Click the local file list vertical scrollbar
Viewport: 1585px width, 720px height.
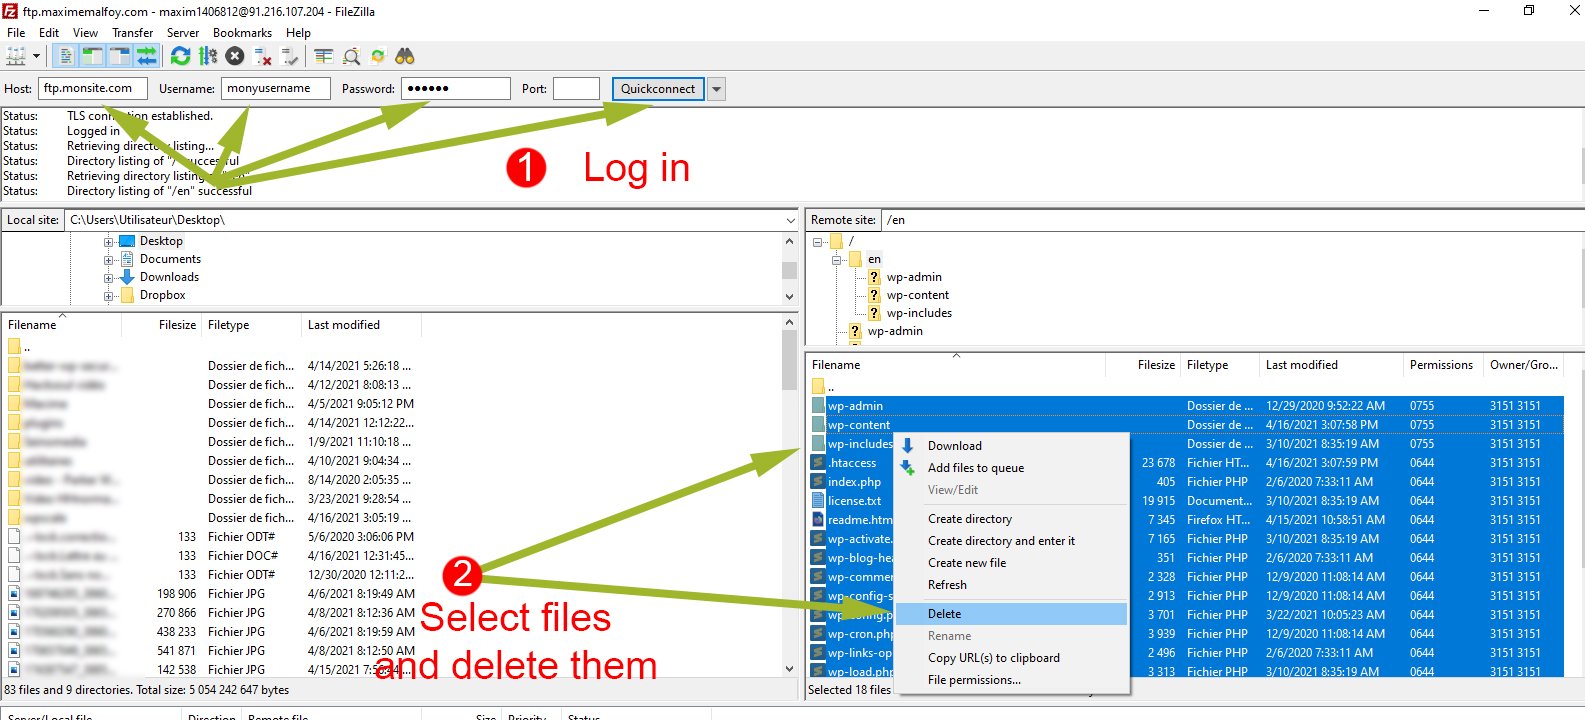[789, 500]
